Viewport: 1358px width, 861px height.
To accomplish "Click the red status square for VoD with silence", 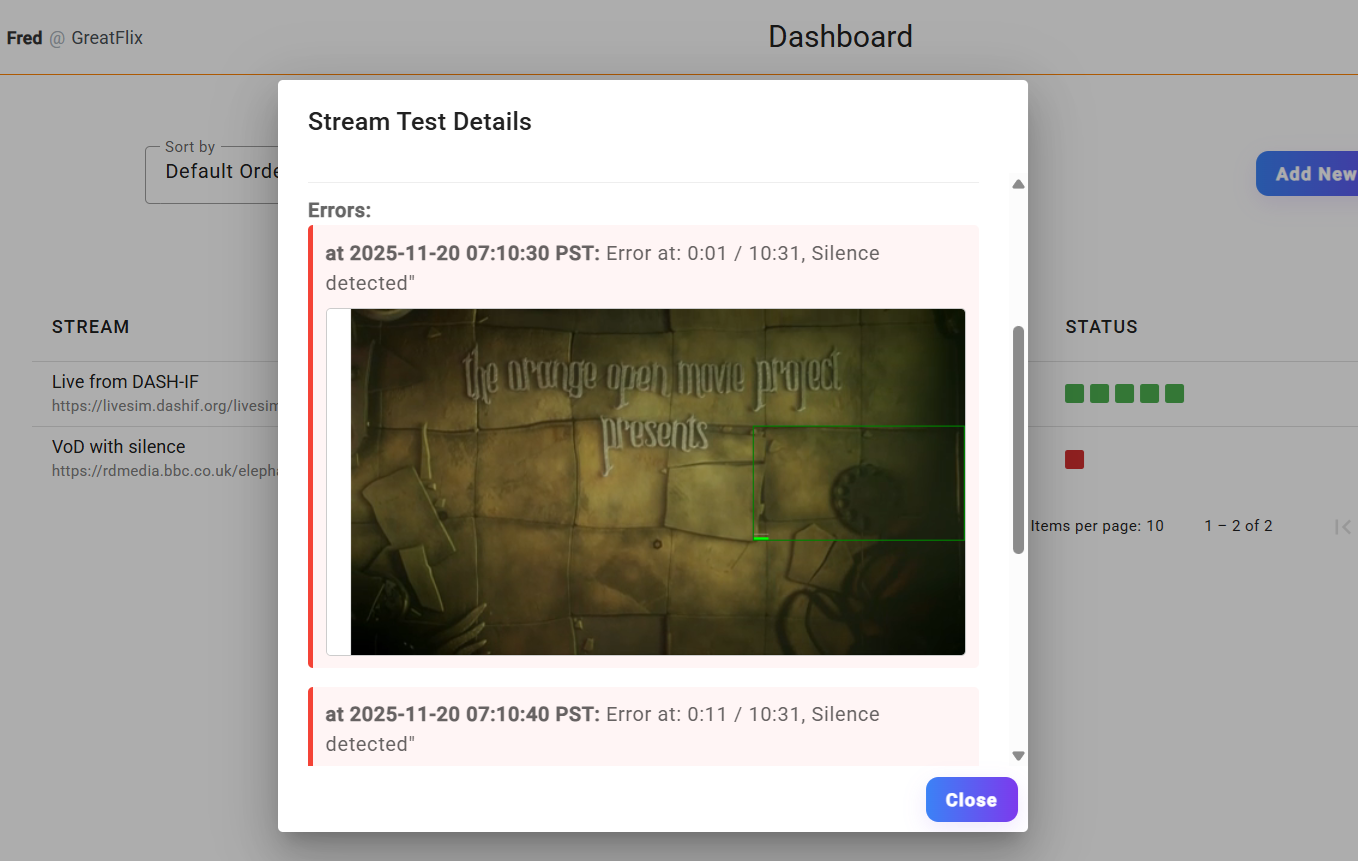I will (1073, 459).
